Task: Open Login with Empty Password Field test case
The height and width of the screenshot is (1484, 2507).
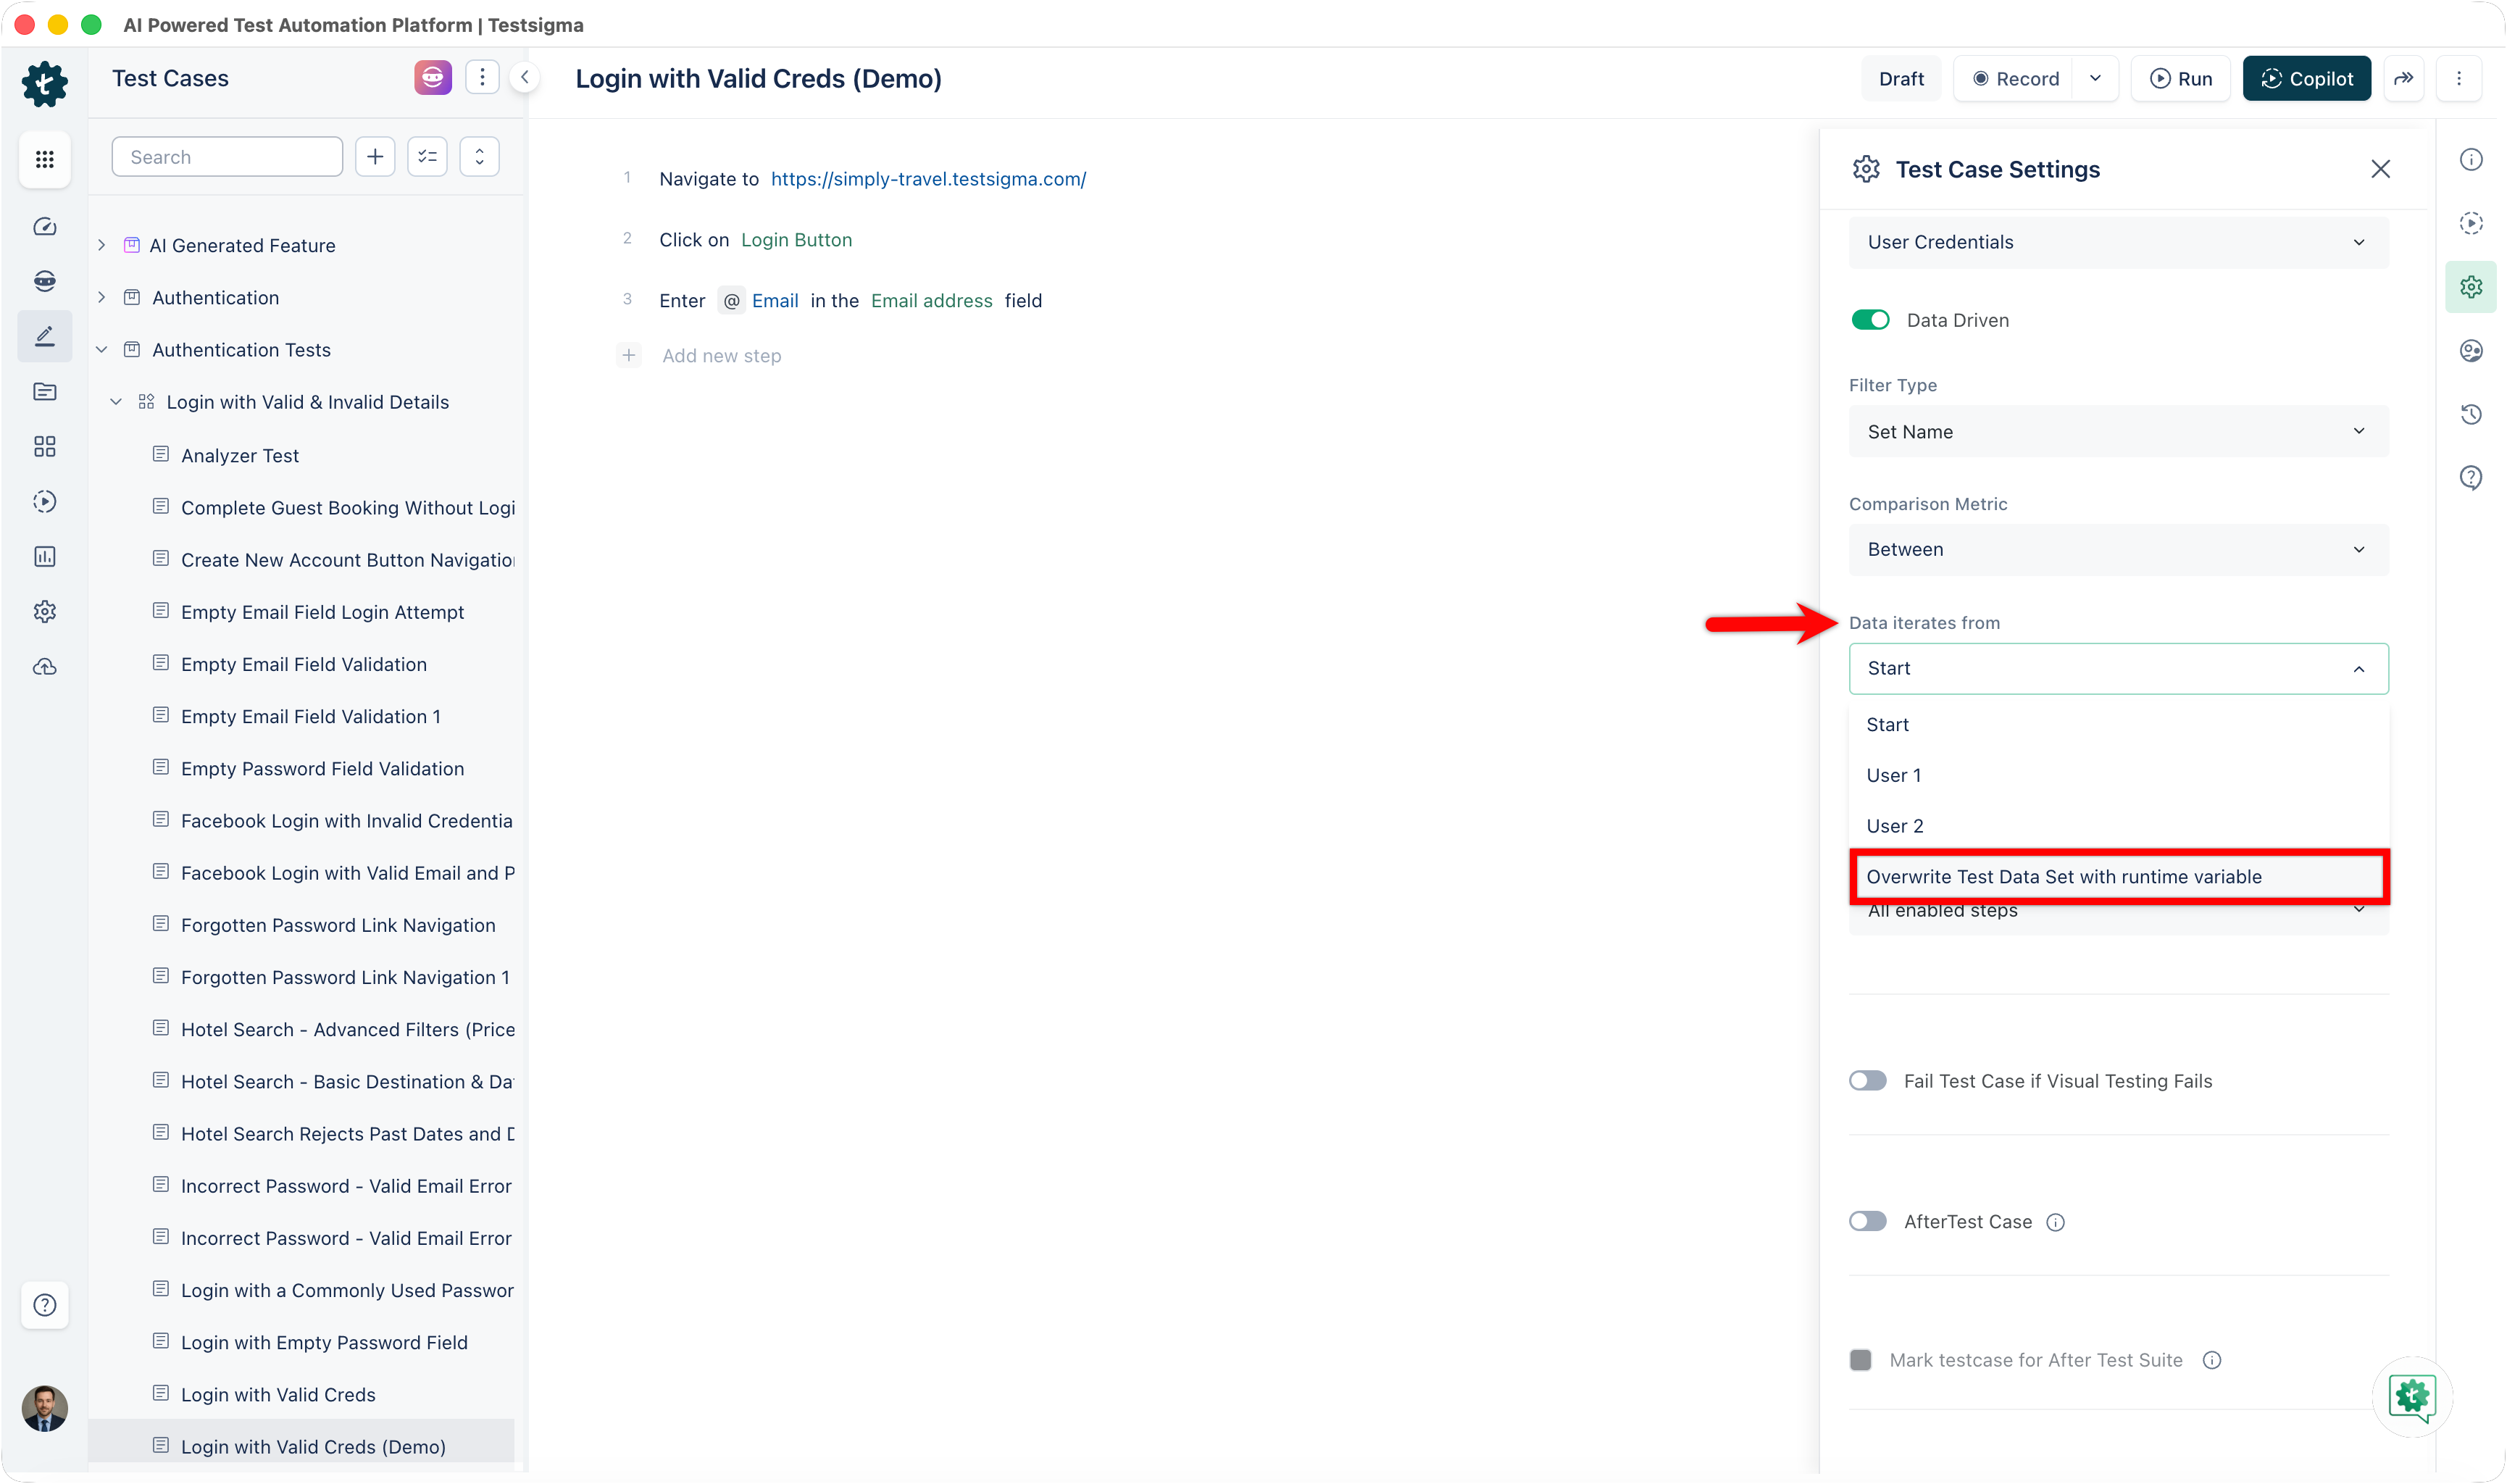Action: (324, 1343)
